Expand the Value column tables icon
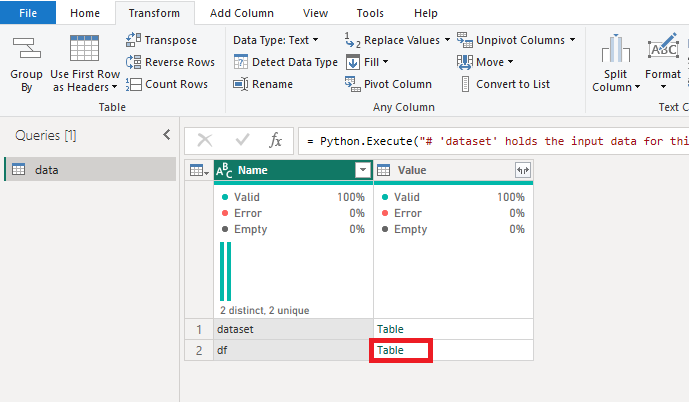Image resolution: width=691 pixels, height=405 pixels. click(x=521, y=170)
